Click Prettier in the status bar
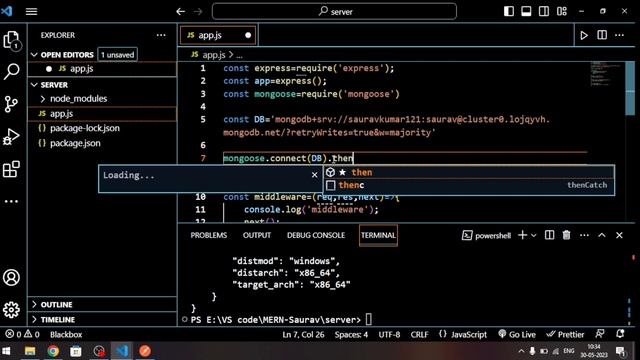Viewport: 640px width, 360px height. tap(565, 335)
